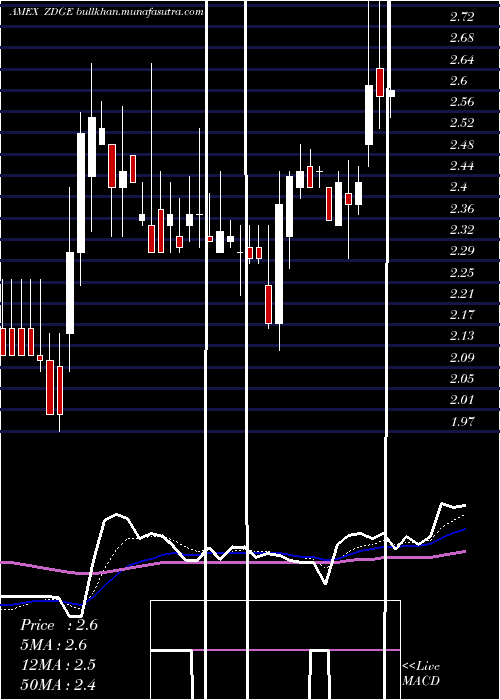Click the 12MA : 2.5 readout
The image size is (500, 700).
point(58,665)
